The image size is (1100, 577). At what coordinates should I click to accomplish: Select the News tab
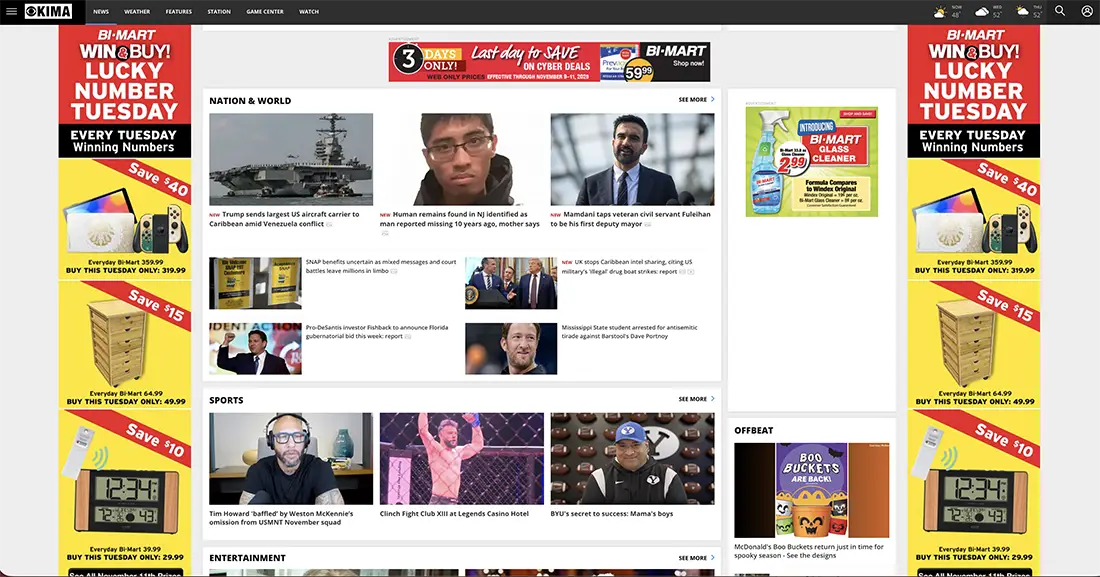coord(101,12)
